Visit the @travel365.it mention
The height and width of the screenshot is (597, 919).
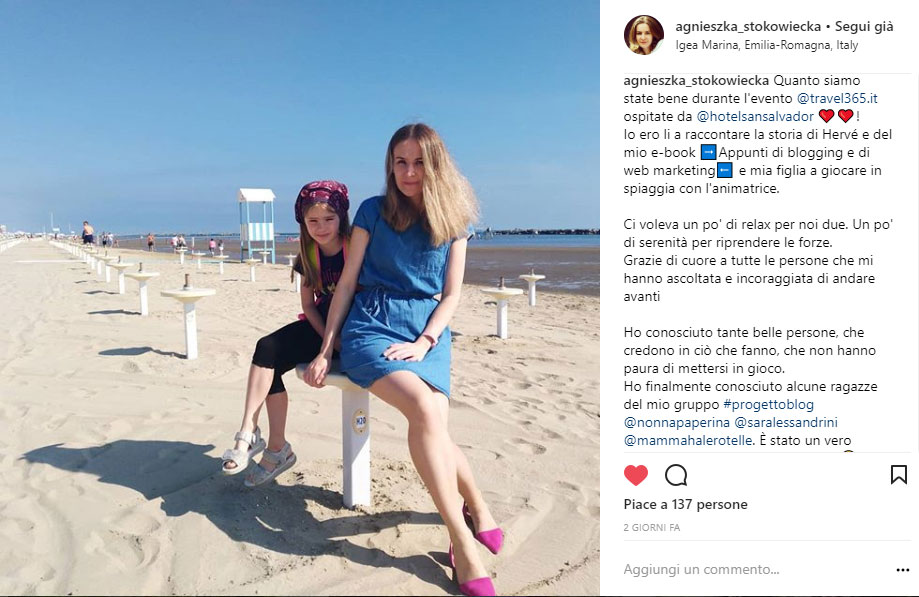(x=837, y=98)
